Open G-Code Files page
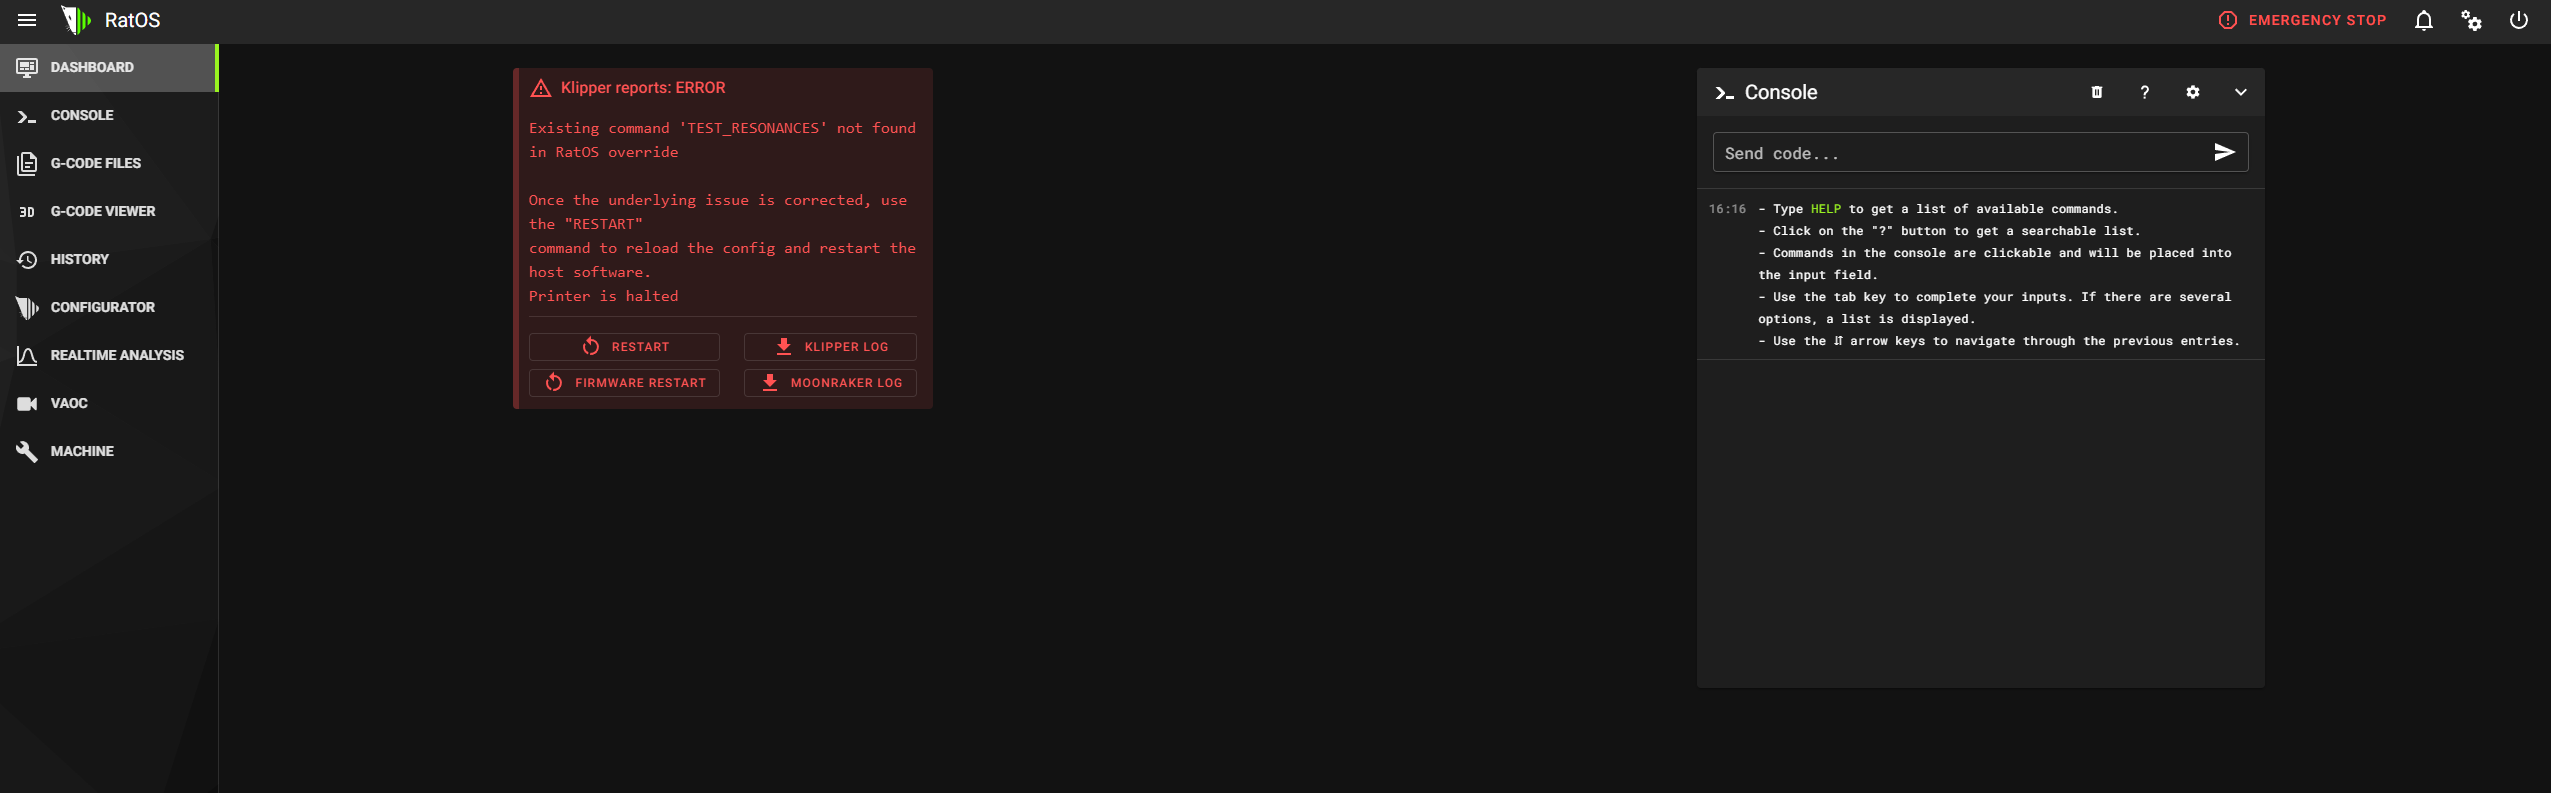This screenshot has width=2551, height=793. click(109, 164)
